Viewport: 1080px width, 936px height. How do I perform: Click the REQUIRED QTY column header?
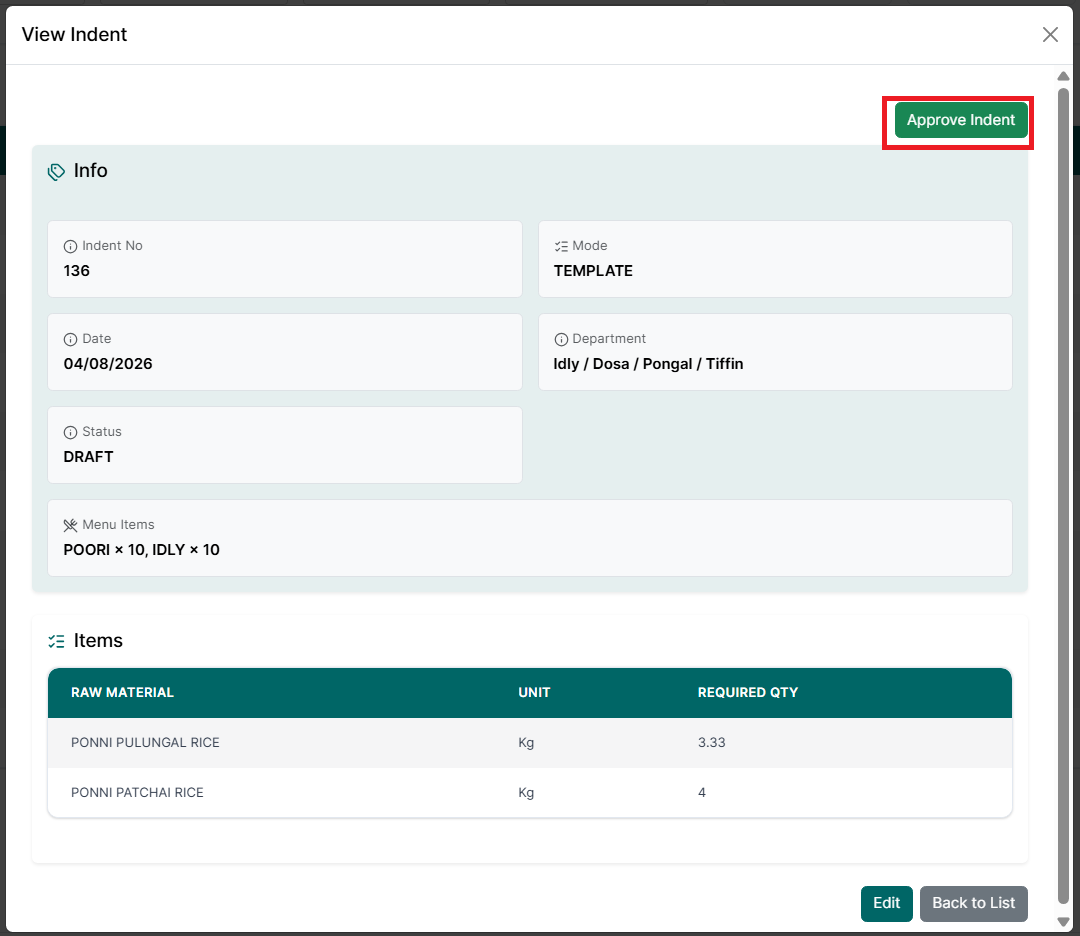pyautogui.click(x=747, y=692)
